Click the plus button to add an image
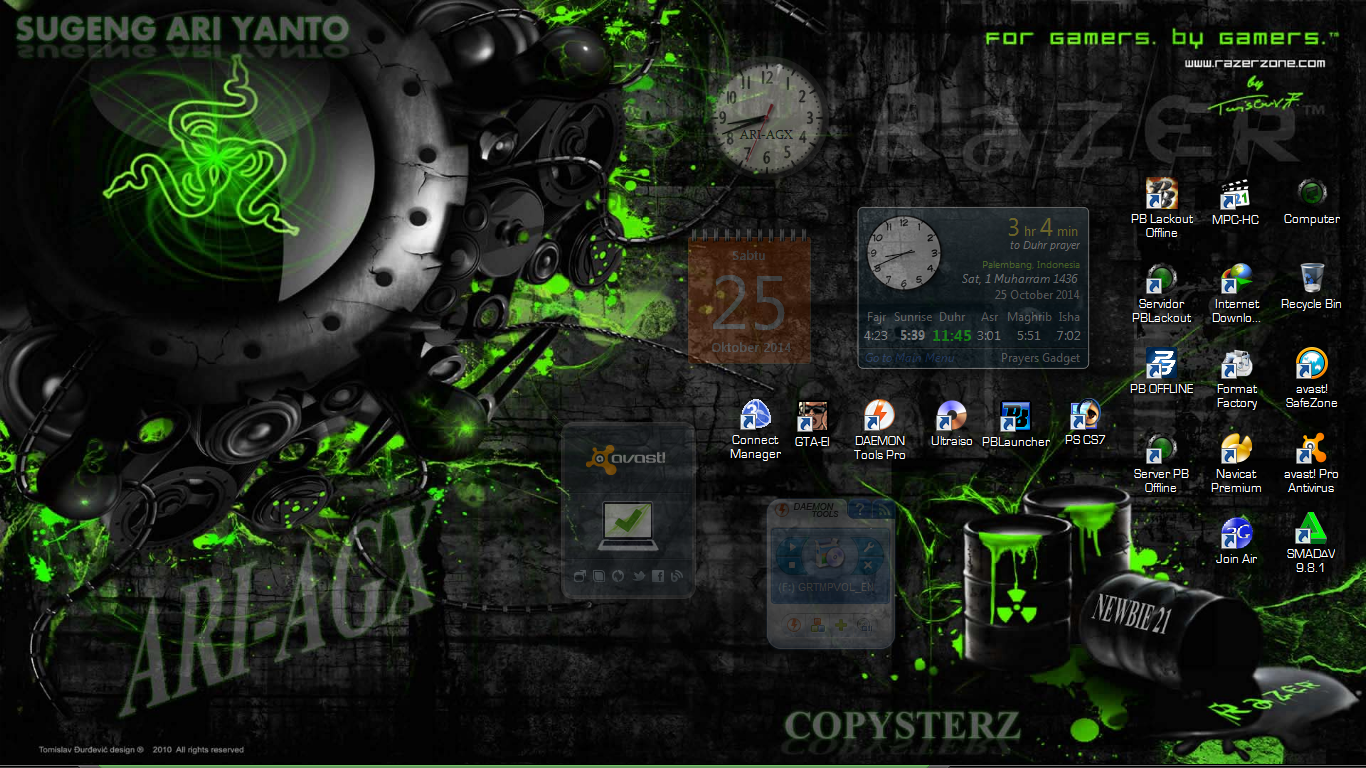Screen dimensions: 1366x768 (841, 626)
